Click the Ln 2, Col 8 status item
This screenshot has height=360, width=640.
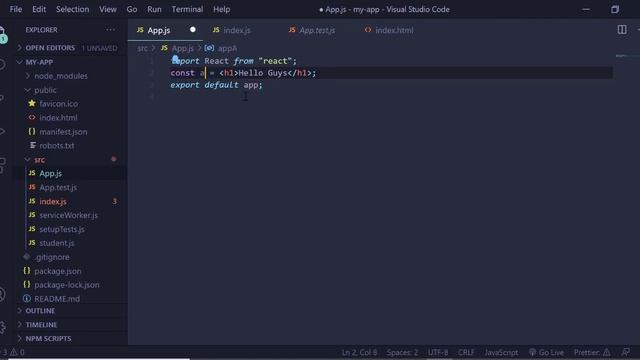pos(359,352)
